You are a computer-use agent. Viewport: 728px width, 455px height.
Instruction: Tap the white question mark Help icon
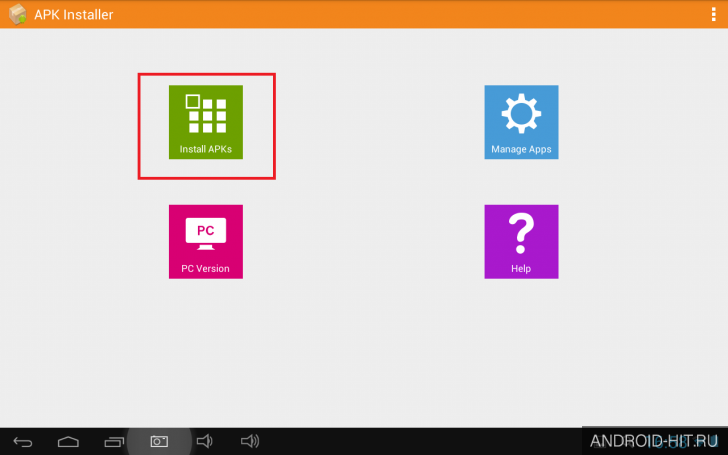[x=521, y=233]
